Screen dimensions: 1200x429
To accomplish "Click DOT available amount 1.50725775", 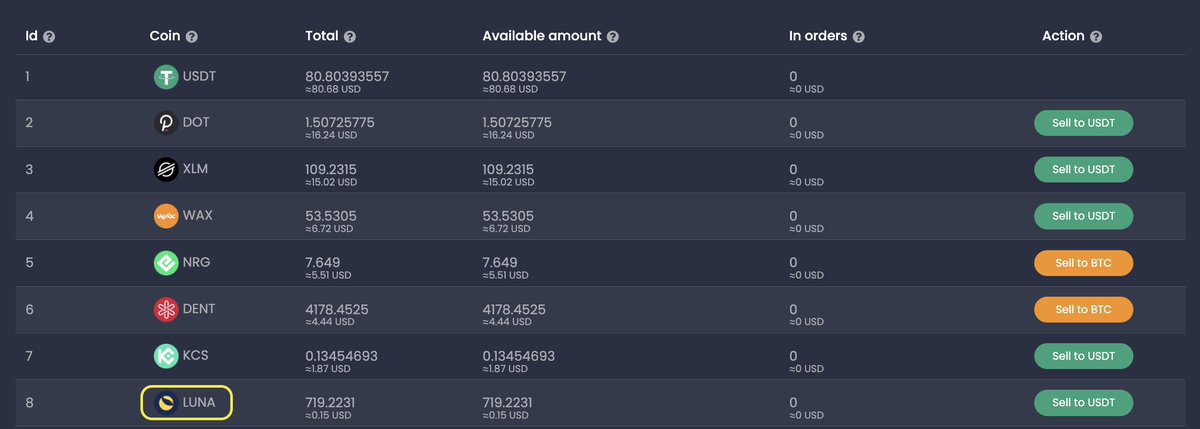I will coord(517,122).
